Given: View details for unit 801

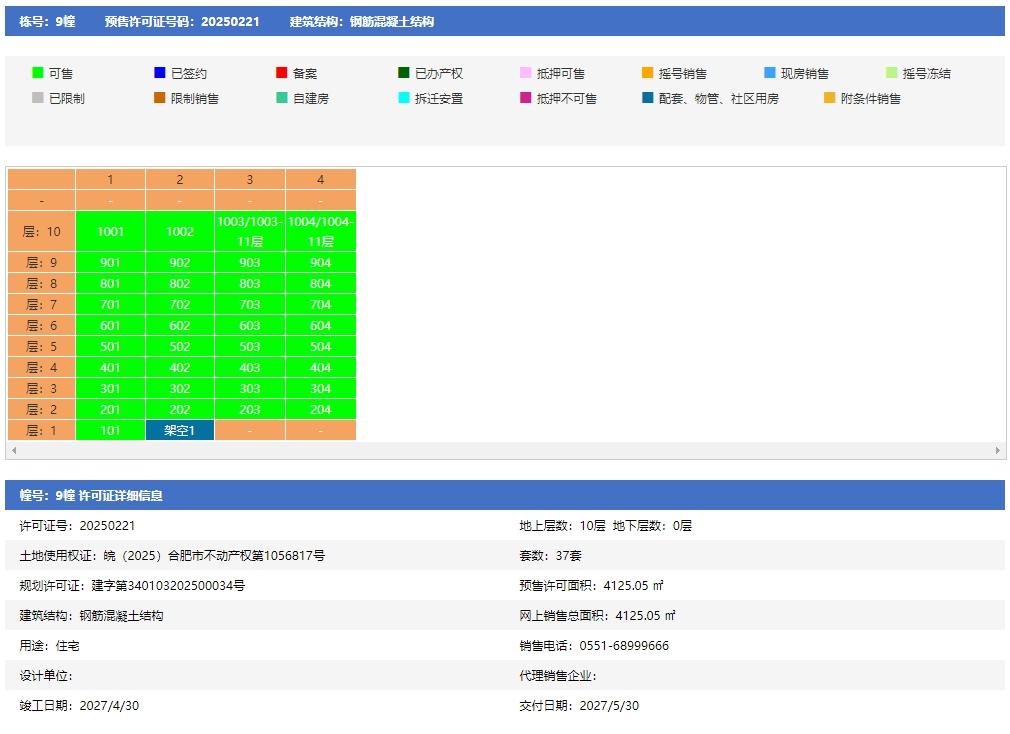Looking at the screenshot, I should [x=110, y=283].
